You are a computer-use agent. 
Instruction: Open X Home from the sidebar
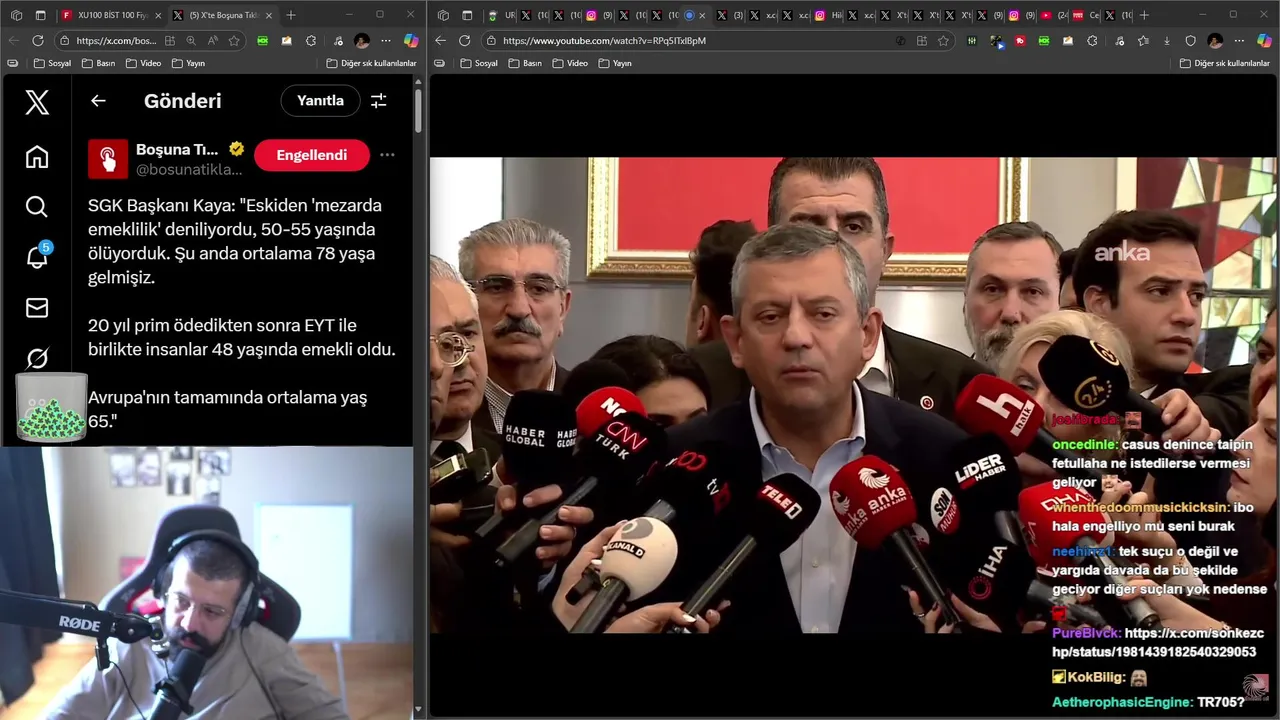tap(37, 156)
